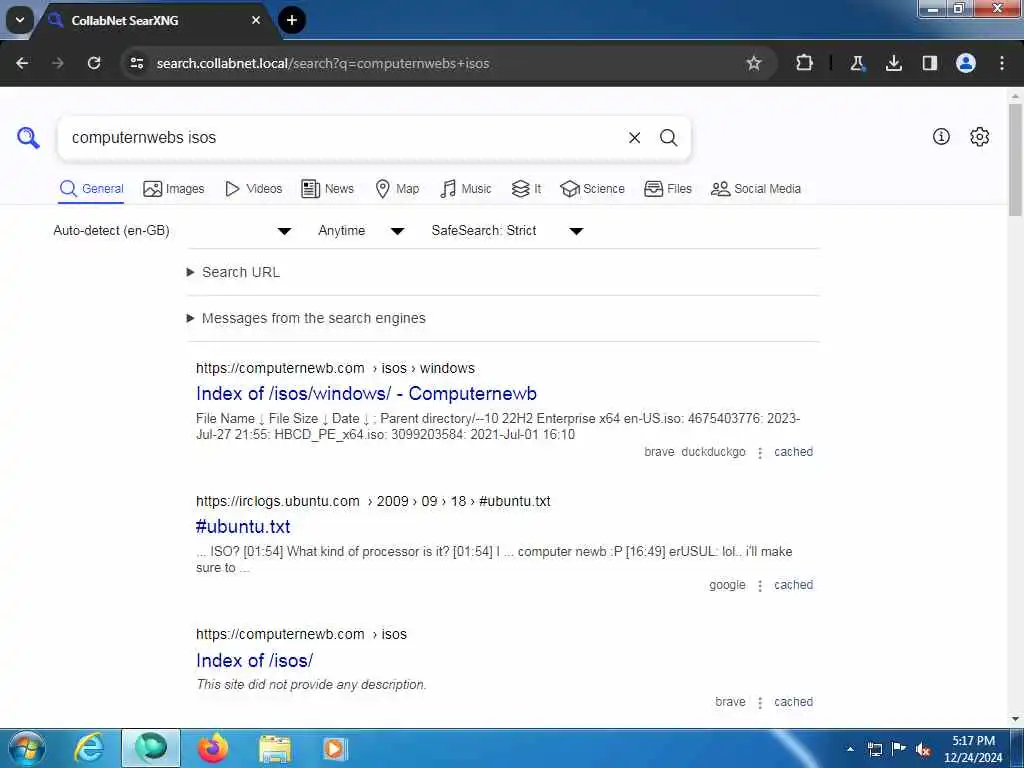Open the Anytime time range dropdown
Viewport: 1024px width, 768px height.
point(361,231)
